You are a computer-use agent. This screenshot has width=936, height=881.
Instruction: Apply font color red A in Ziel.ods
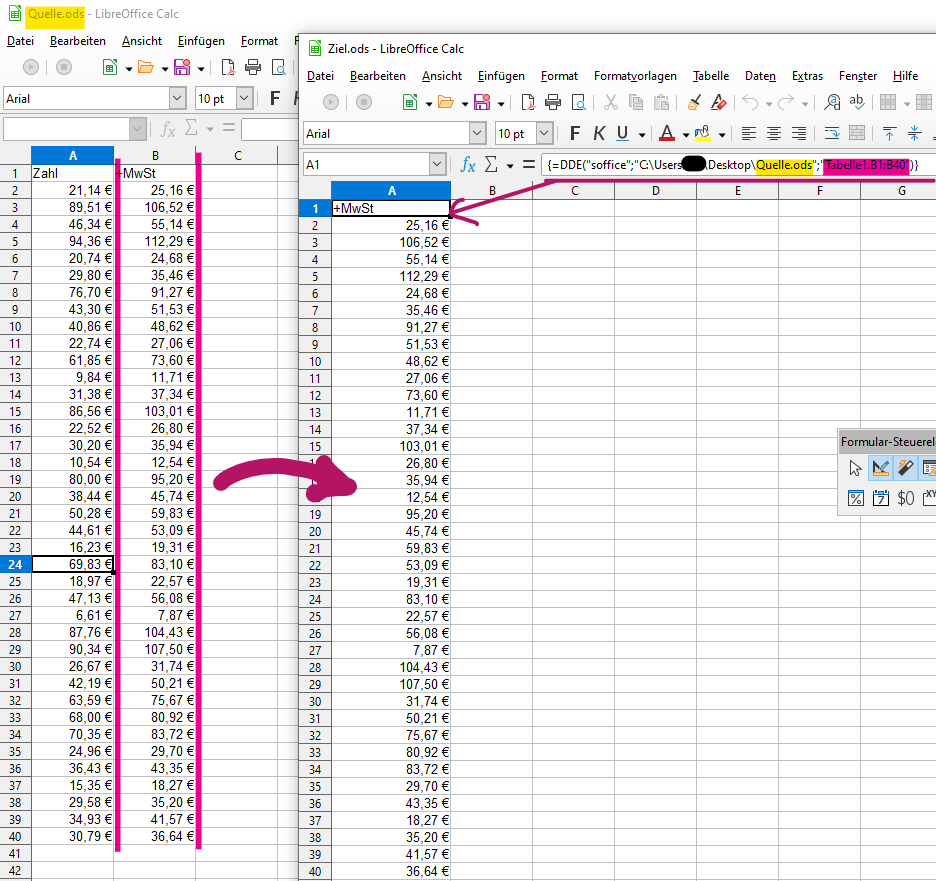click(x=667, y=134)
